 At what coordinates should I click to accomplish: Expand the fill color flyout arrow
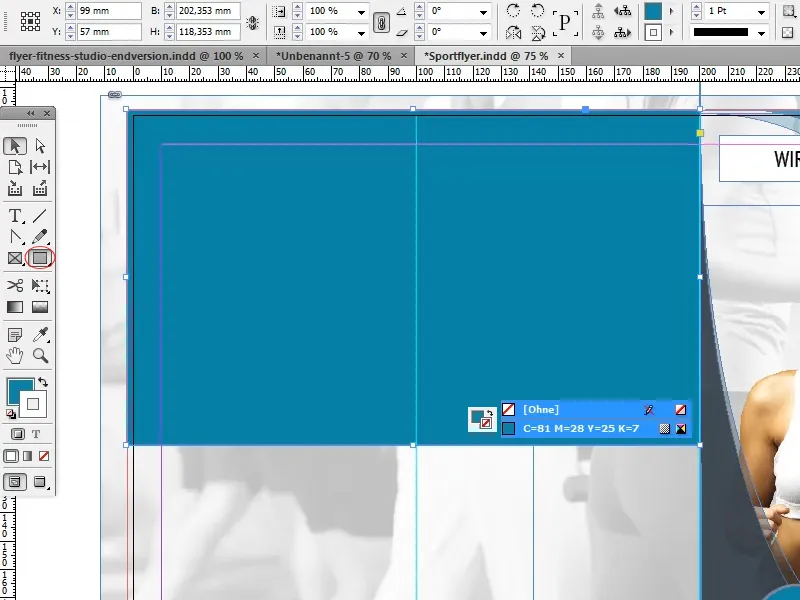[671, 11]
